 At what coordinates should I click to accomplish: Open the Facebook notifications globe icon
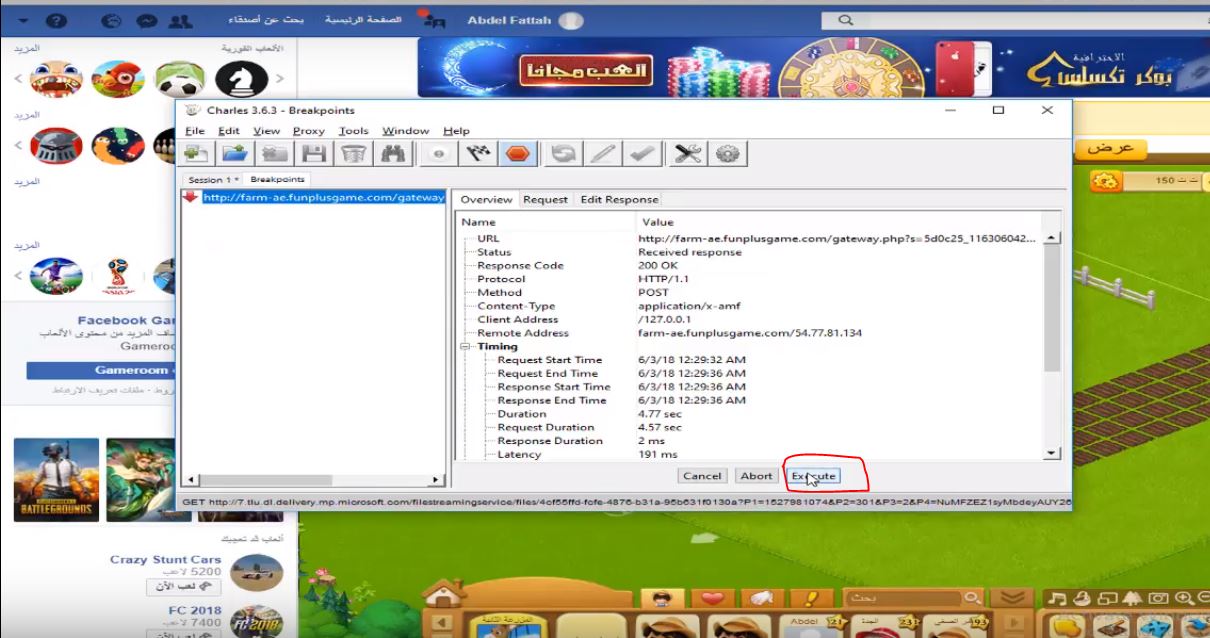pyautogui.click(x=113, y=20)
